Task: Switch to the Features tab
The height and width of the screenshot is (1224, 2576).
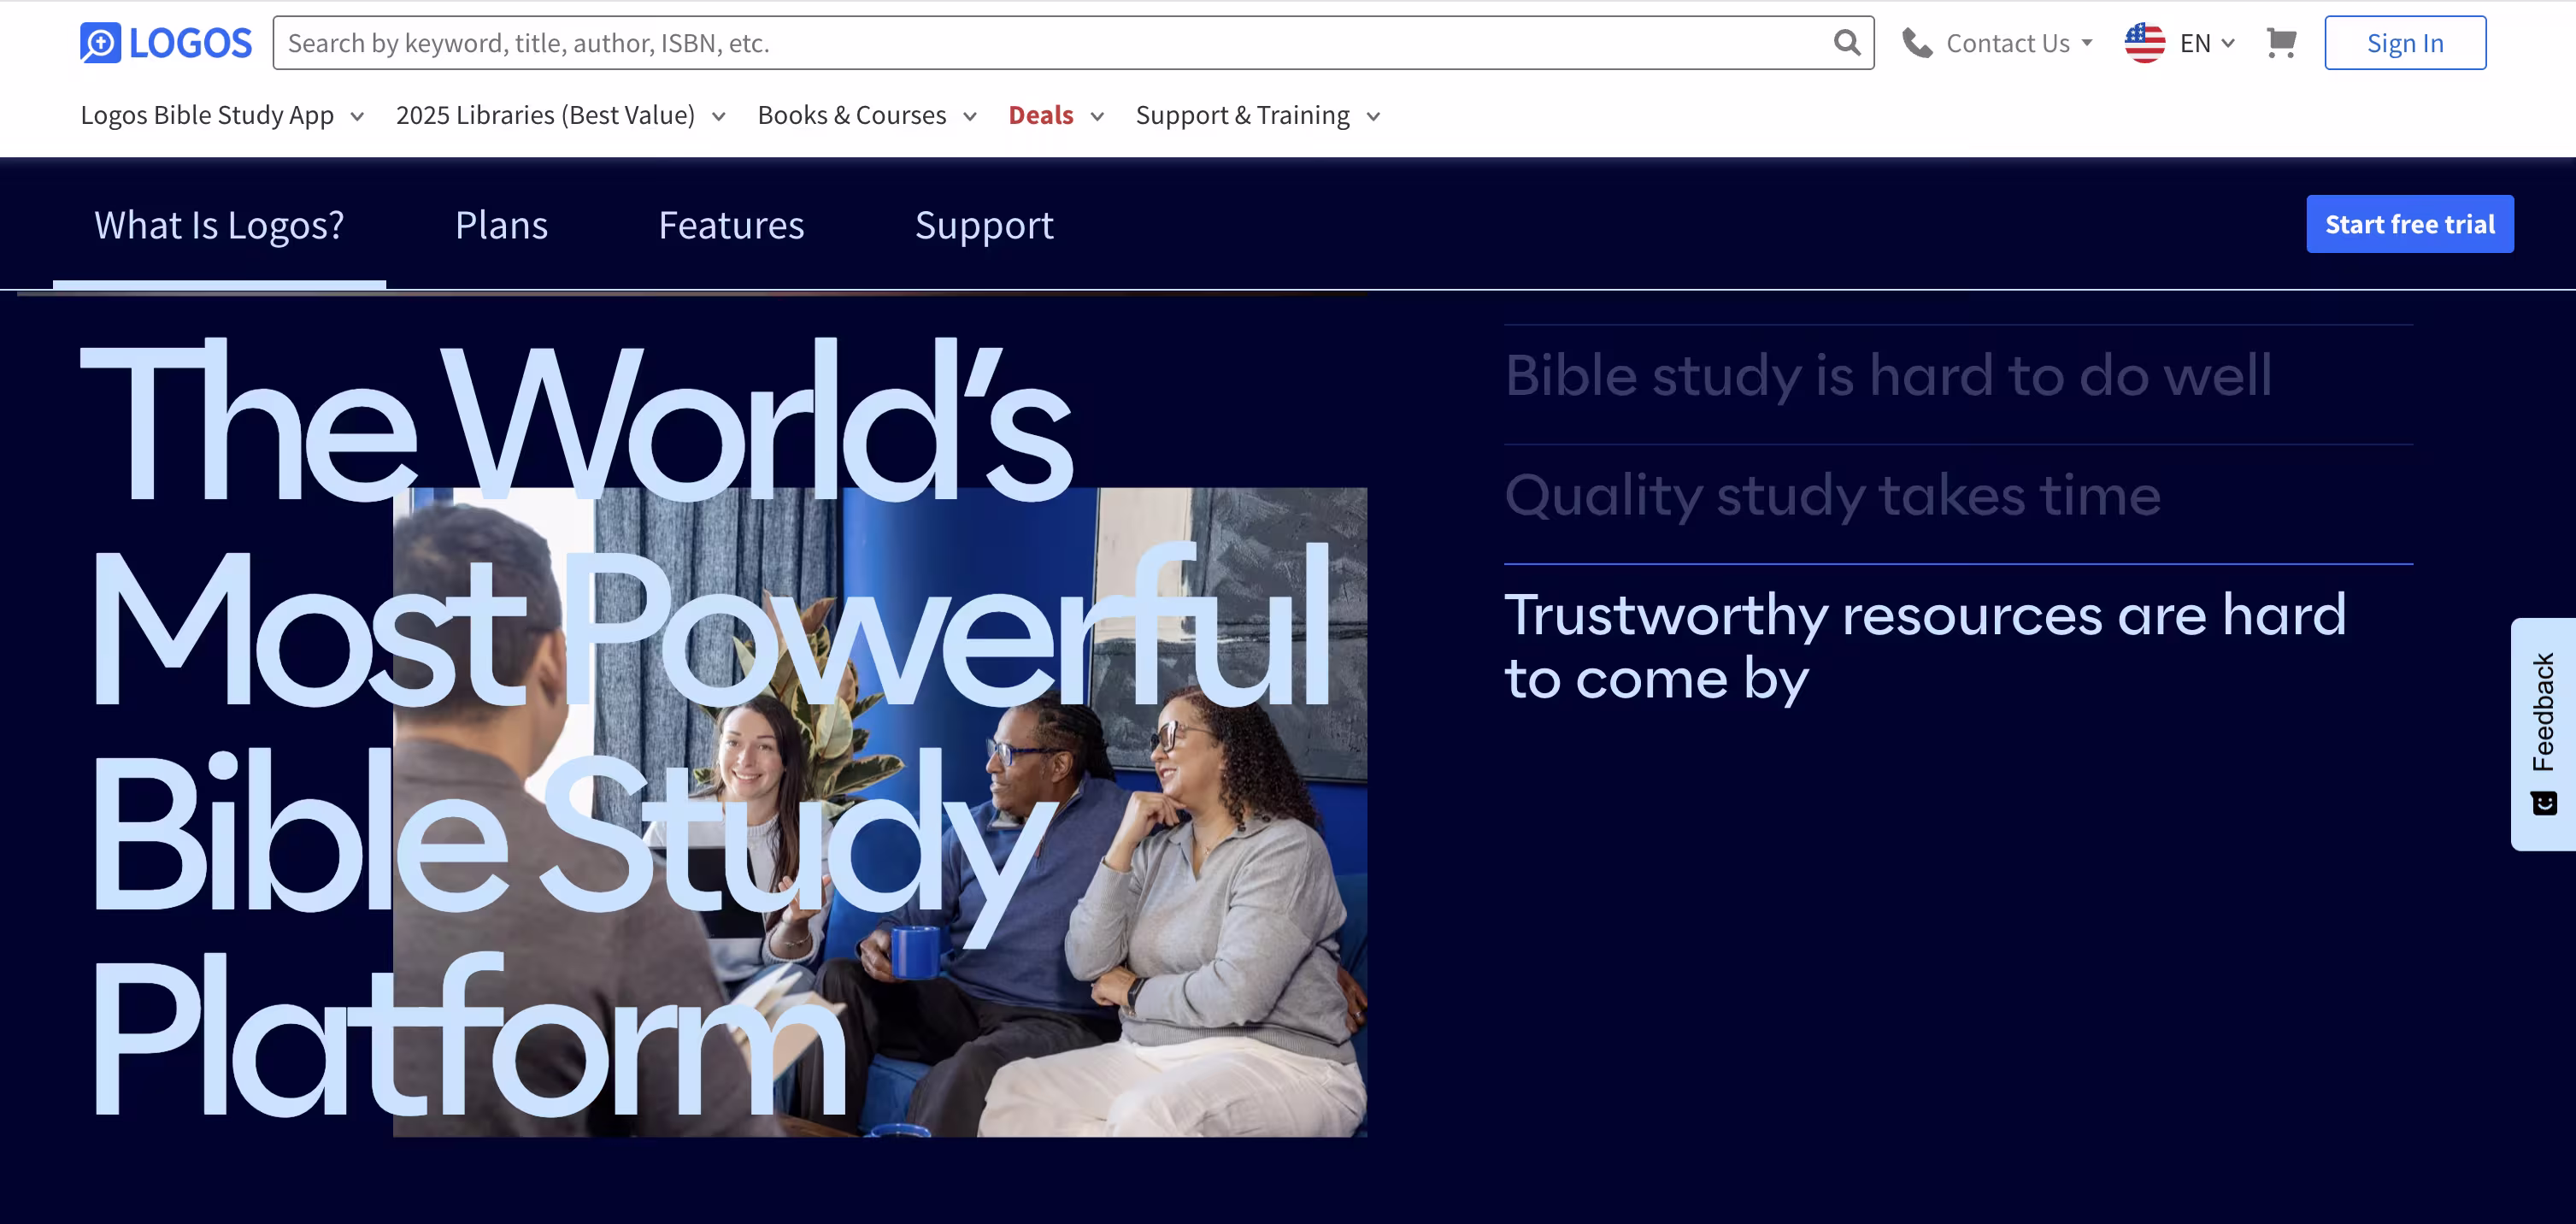Action: (x=731, y=225)
